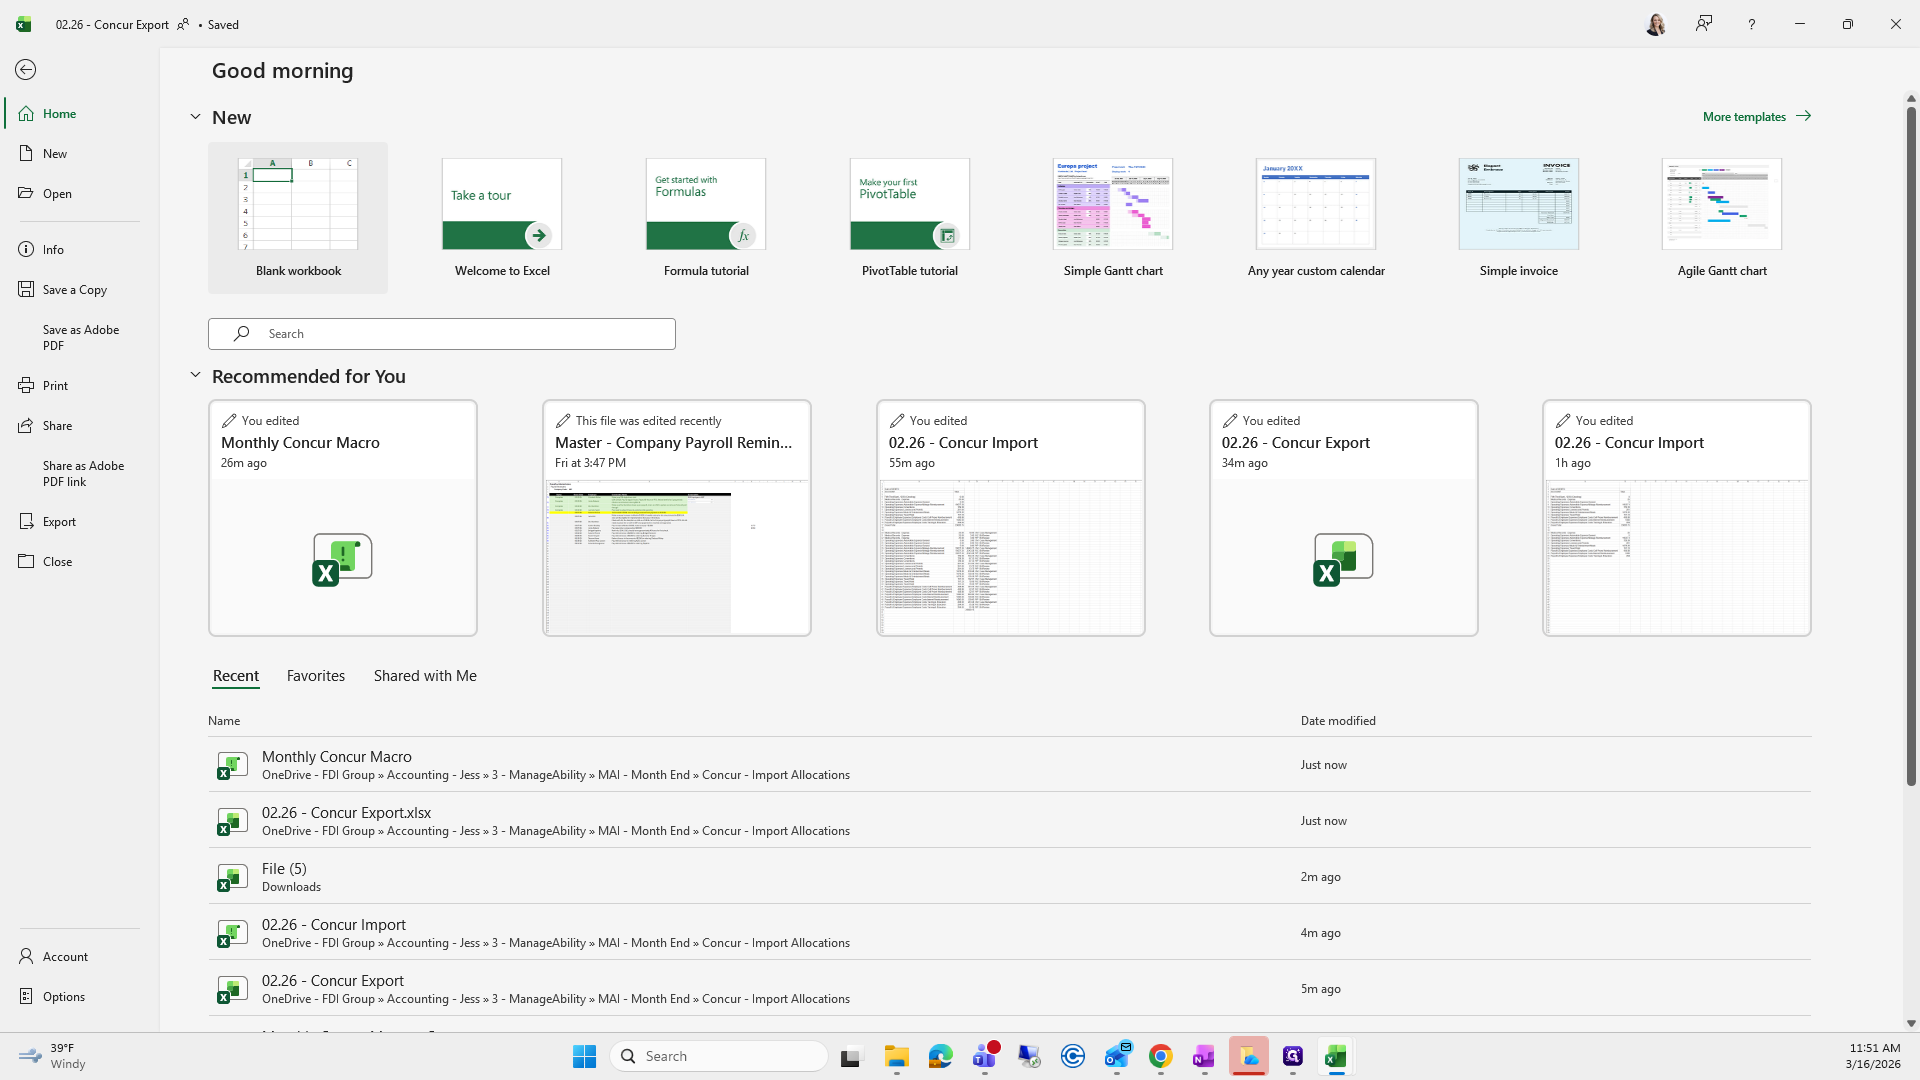Switch to Shared with Me tab
The height and width of the screenshot is (1080, 1920).
(425, 676)
